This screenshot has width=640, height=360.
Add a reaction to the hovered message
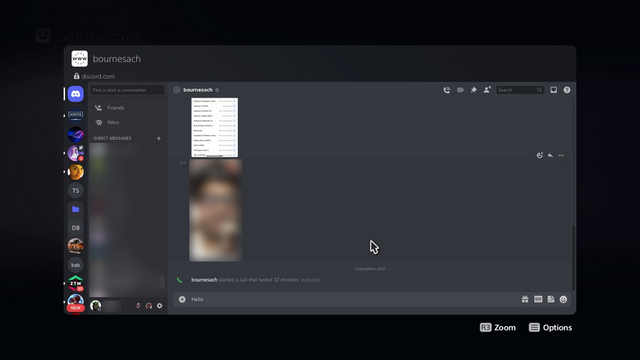[x=540, y=155]
